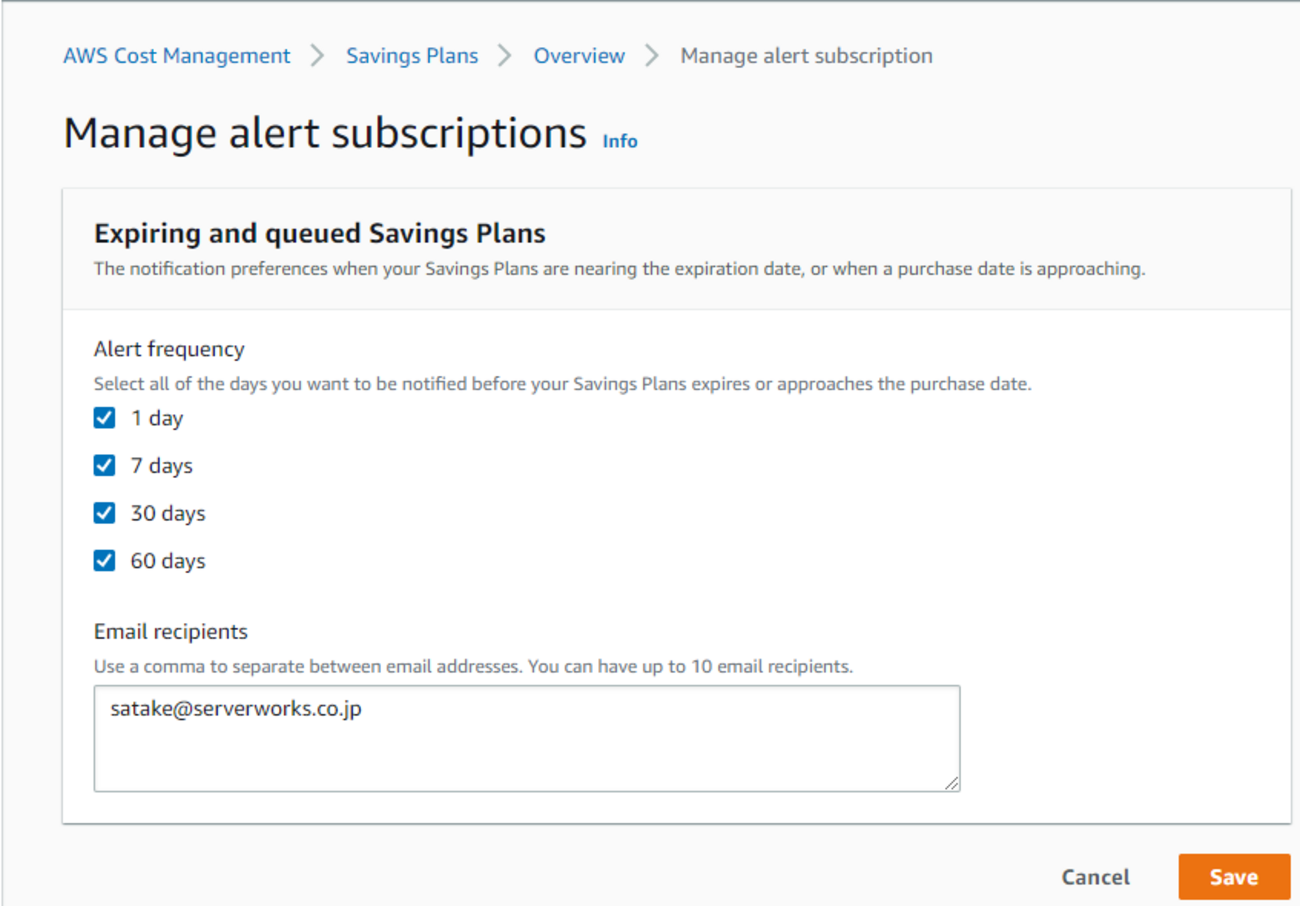
Task: Untick the 60 days alert checkbox
Action: point(104,561)
